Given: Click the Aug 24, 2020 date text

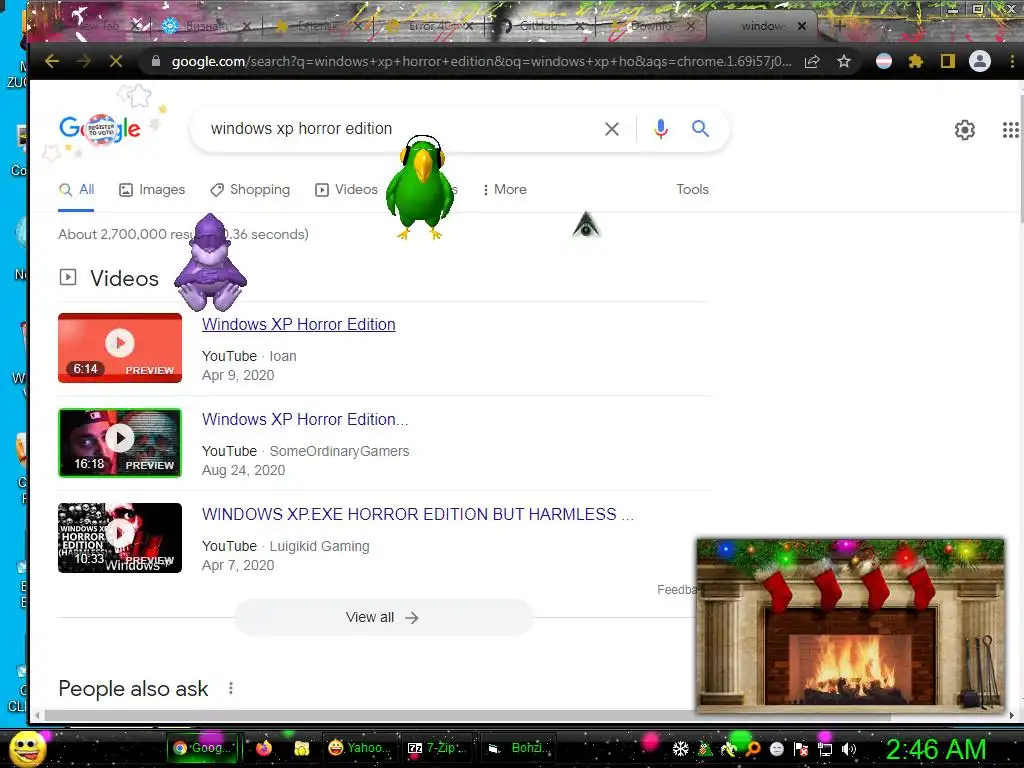Looking at the screenshot, I should 244,470.
